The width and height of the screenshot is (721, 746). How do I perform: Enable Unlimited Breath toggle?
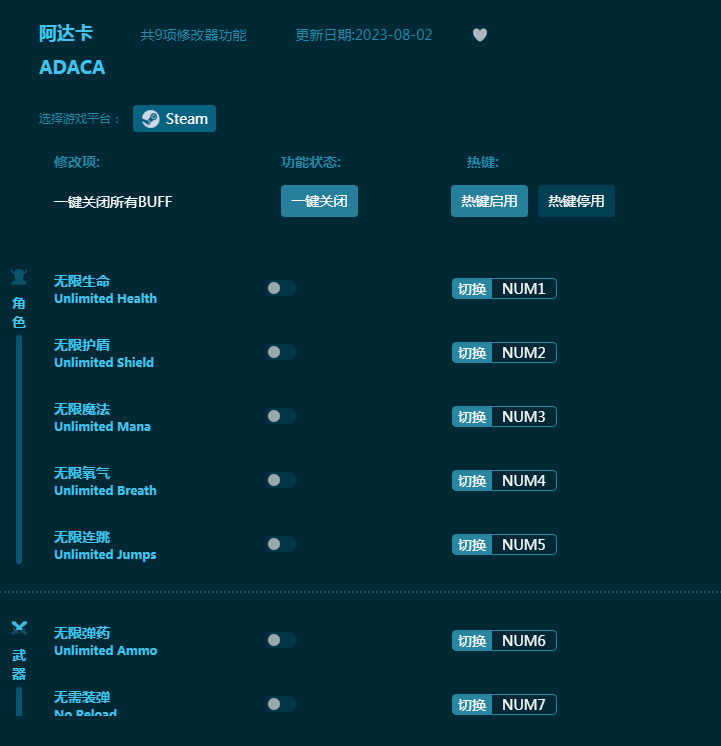pyautogui.click(x=281, y=480)
